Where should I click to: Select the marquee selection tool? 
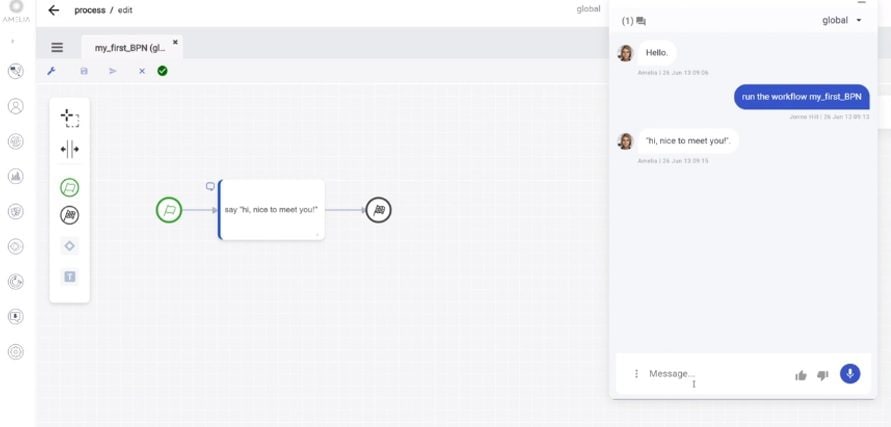70,118
